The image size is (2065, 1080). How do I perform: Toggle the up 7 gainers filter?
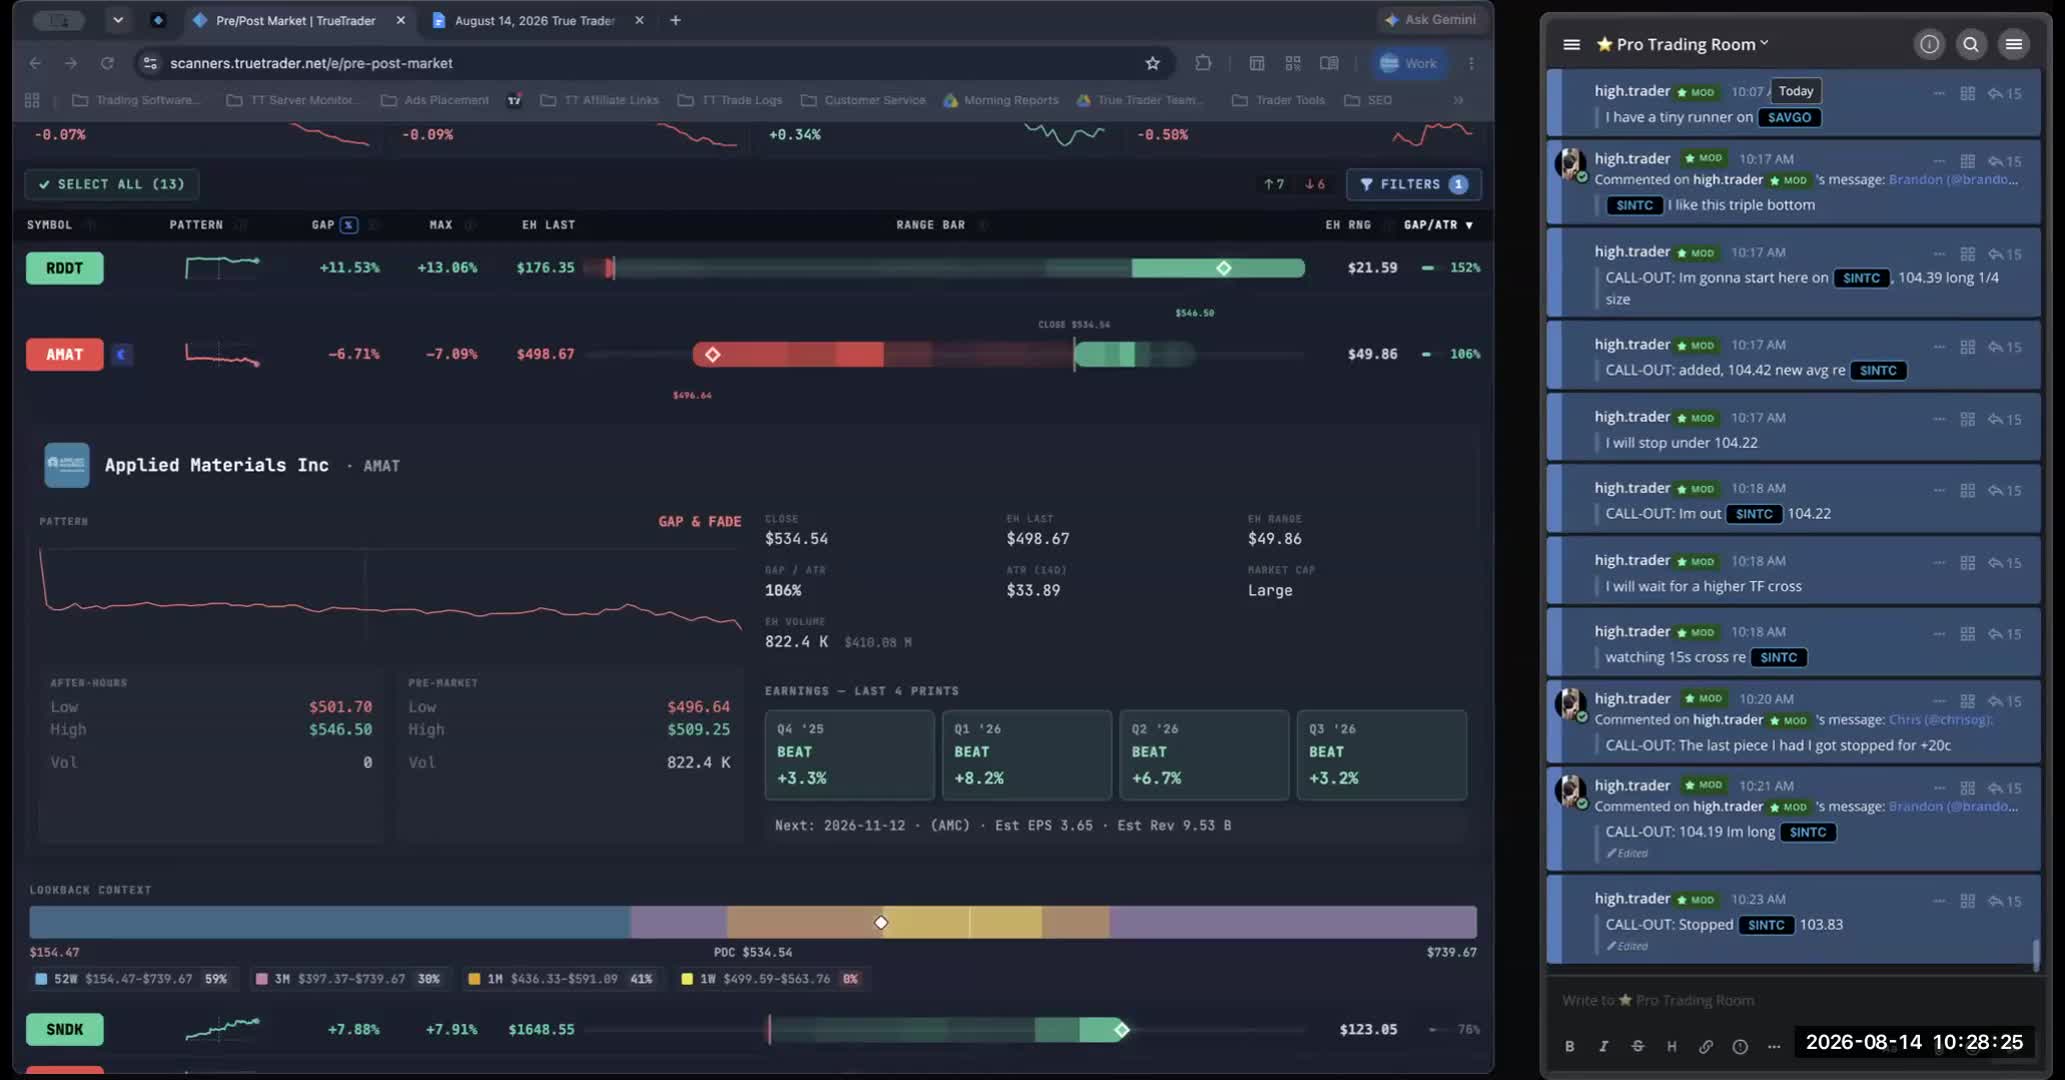tap(1274, 184)
